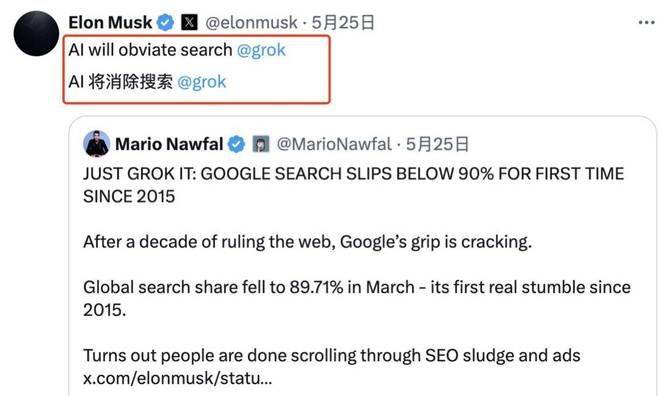Click the 5月25日 timestamp on Elon's tweet

[343, 23]
